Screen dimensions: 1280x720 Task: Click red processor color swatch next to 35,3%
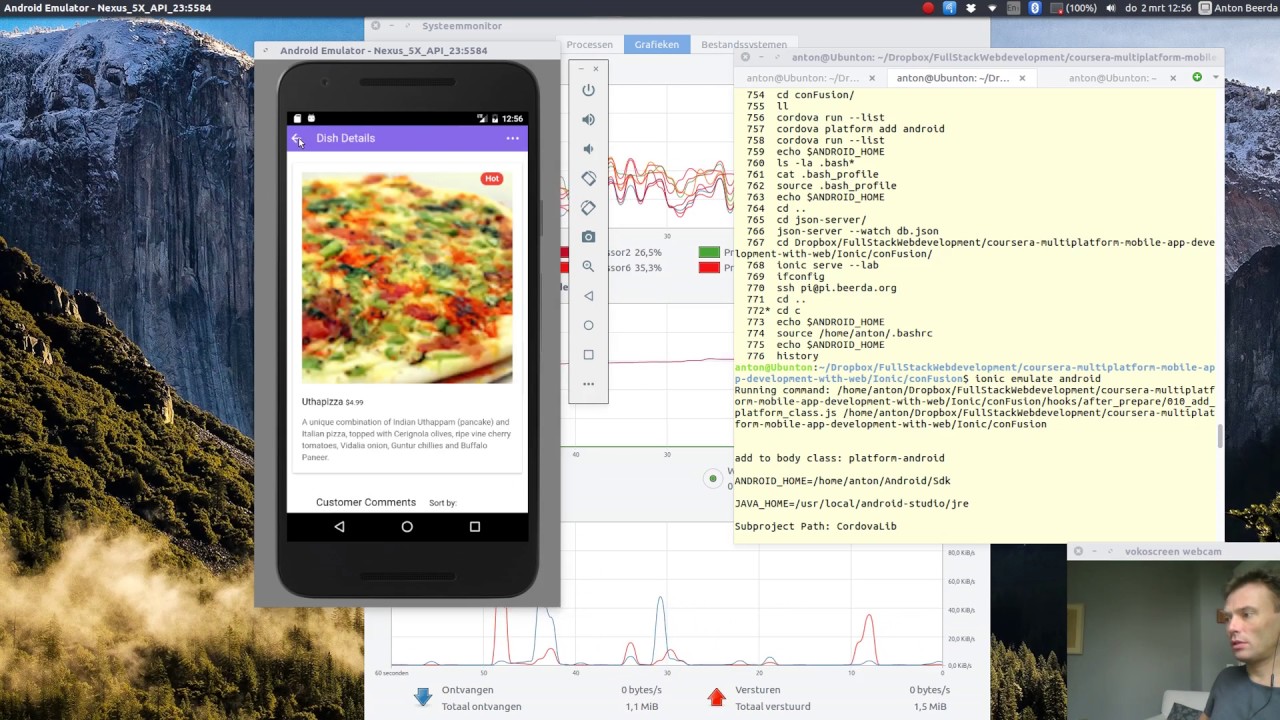(x=709, y=268)
